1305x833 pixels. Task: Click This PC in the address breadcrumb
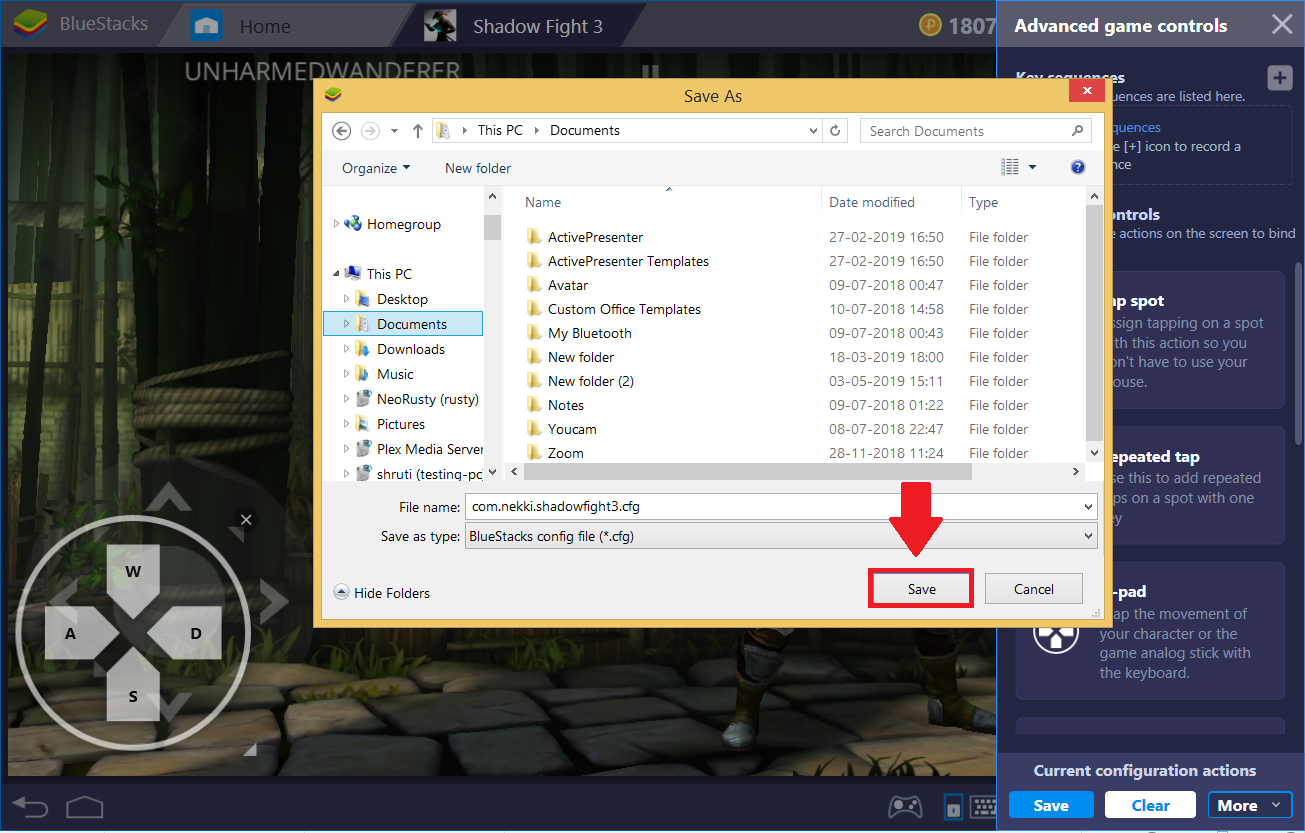[x=500, y=130]
